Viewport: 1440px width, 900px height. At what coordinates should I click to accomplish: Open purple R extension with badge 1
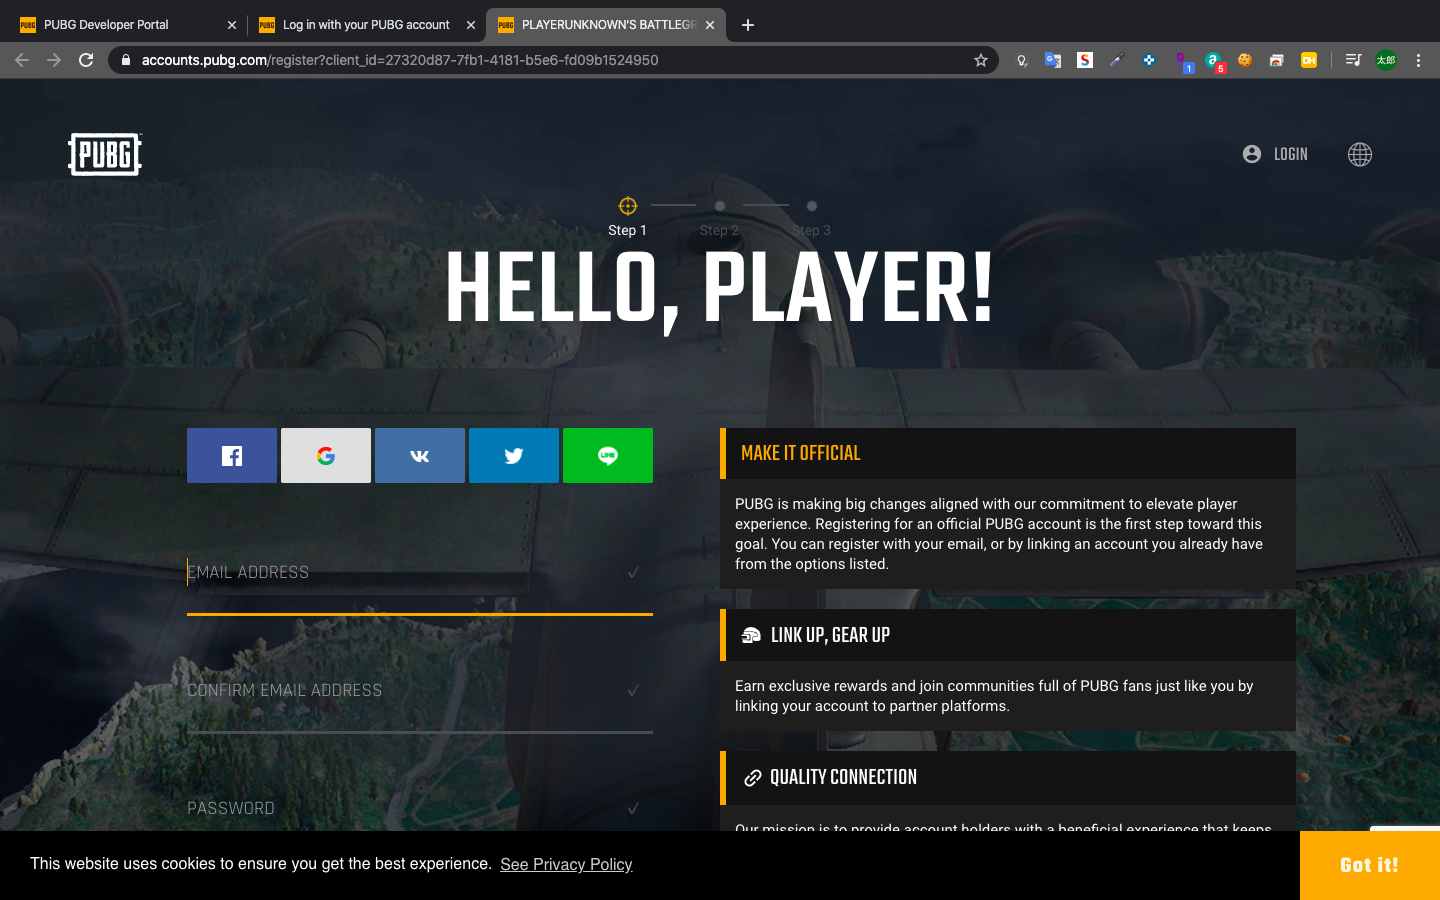pos(1183,62)
